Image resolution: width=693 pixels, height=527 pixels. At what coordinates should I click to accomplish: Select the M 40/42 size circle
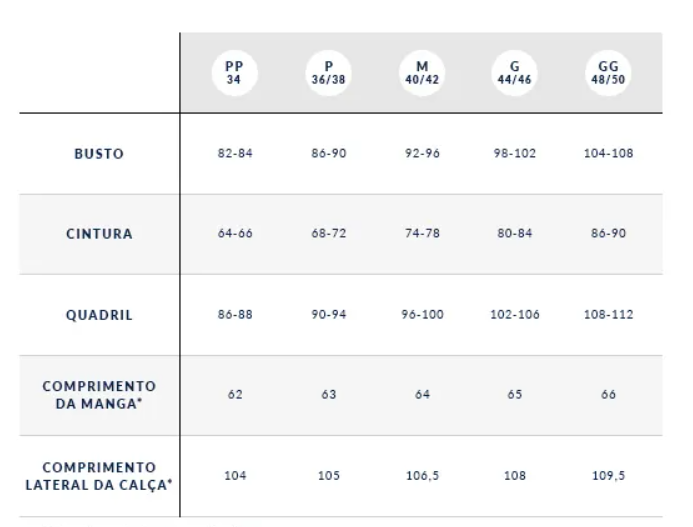[421, 73]
